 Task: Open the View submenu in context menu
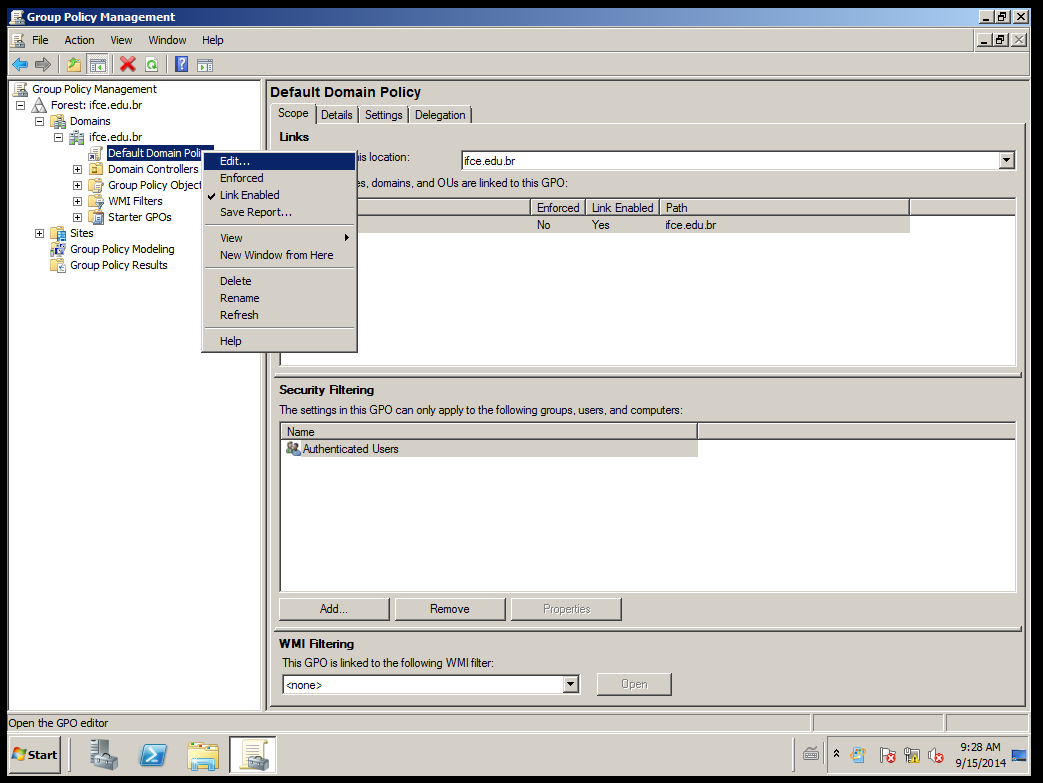[x=279, y=238]
